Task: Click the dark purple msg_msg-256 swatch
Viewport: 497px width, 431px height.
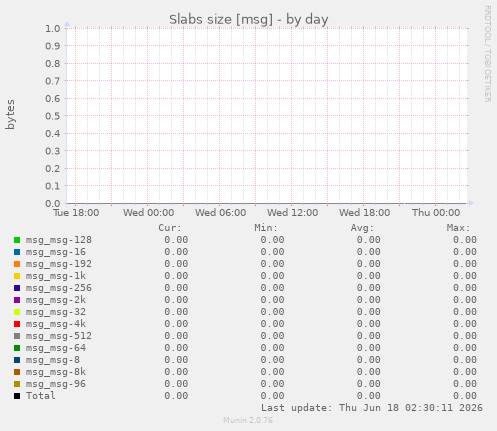Action: 17,288
